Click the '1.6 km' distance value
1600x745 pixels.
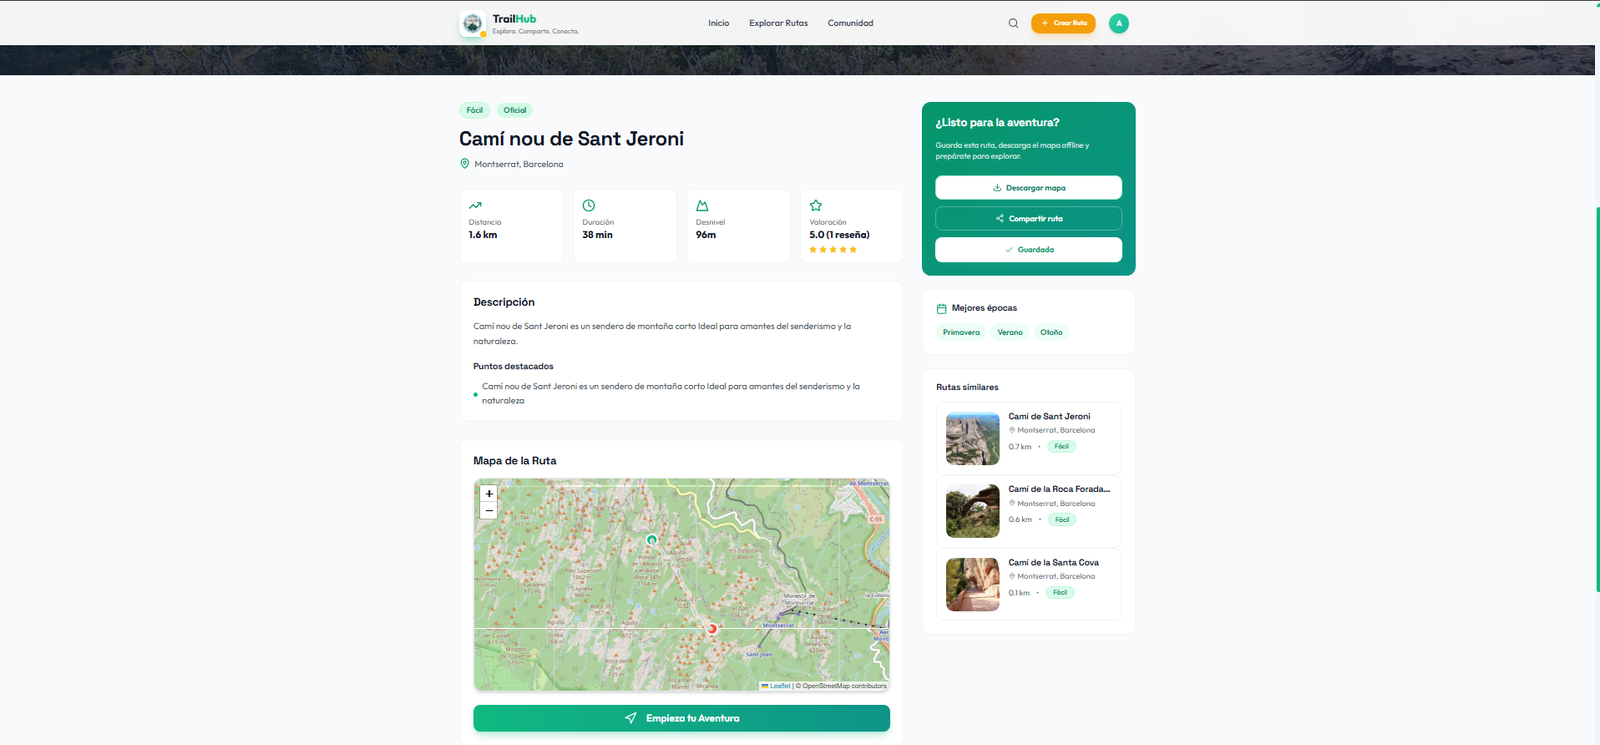click(x=483, y=235)
